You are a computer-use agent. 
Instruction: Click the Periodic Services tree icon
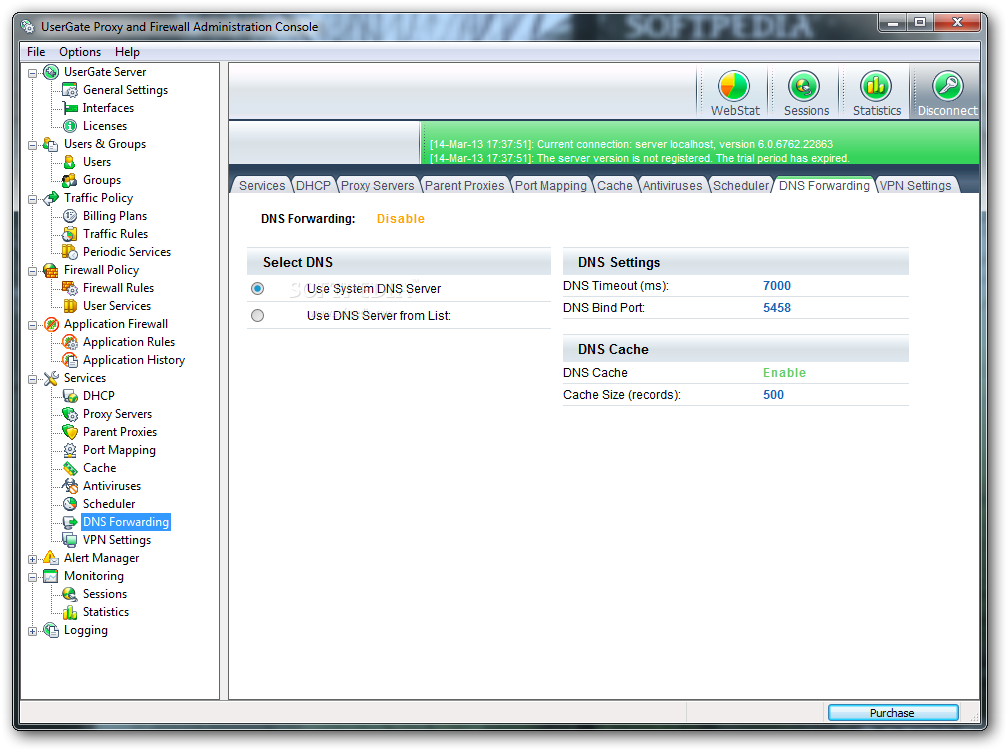click(x=70, y=252)
